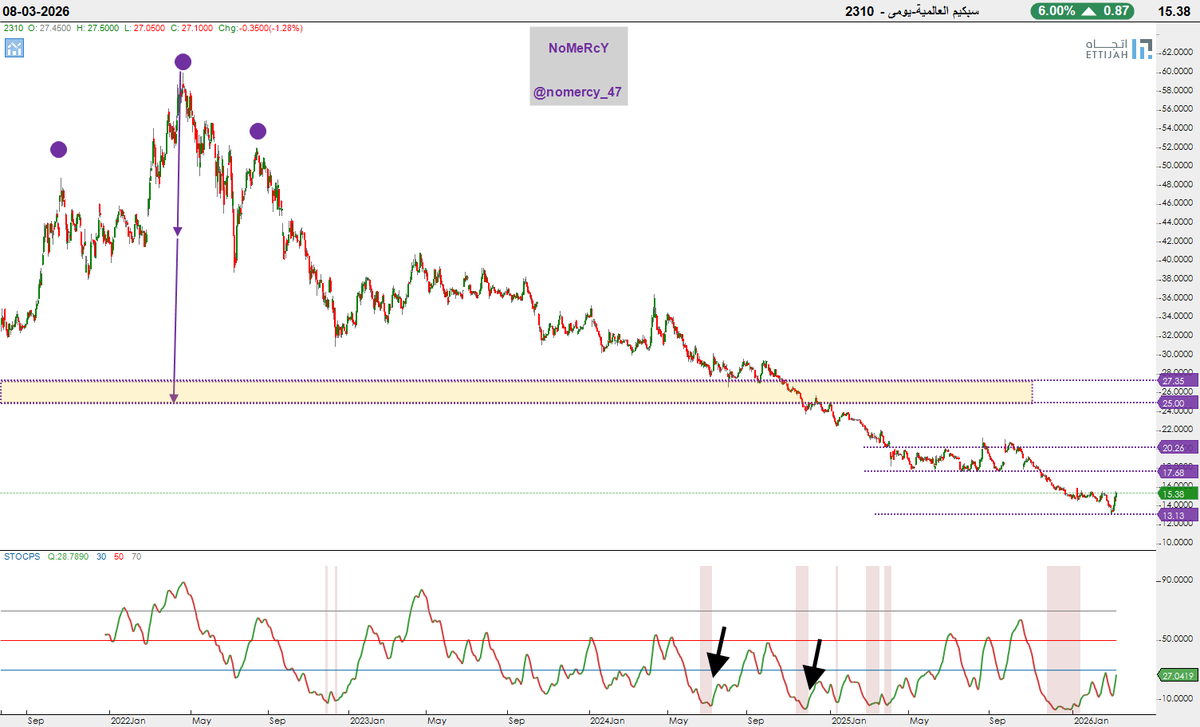1200x727 pixels.
Task: Click the 27.0419 stochastic value label
Action: pyautogui.click(x=1176, y=675)
